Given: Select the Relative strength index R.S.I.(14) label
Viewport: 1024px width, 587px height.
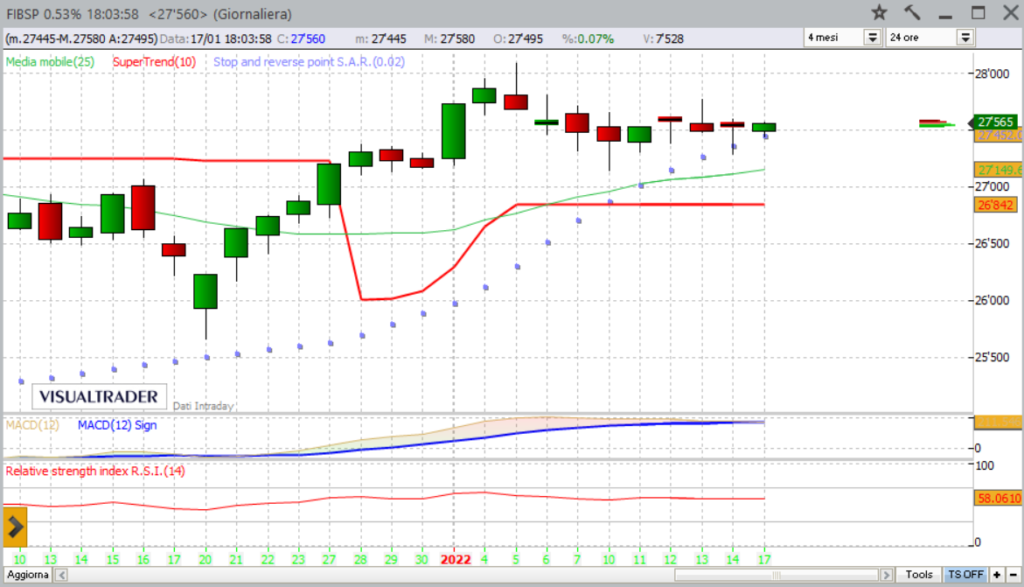Looking at the screenshot, I should (95, 470).
